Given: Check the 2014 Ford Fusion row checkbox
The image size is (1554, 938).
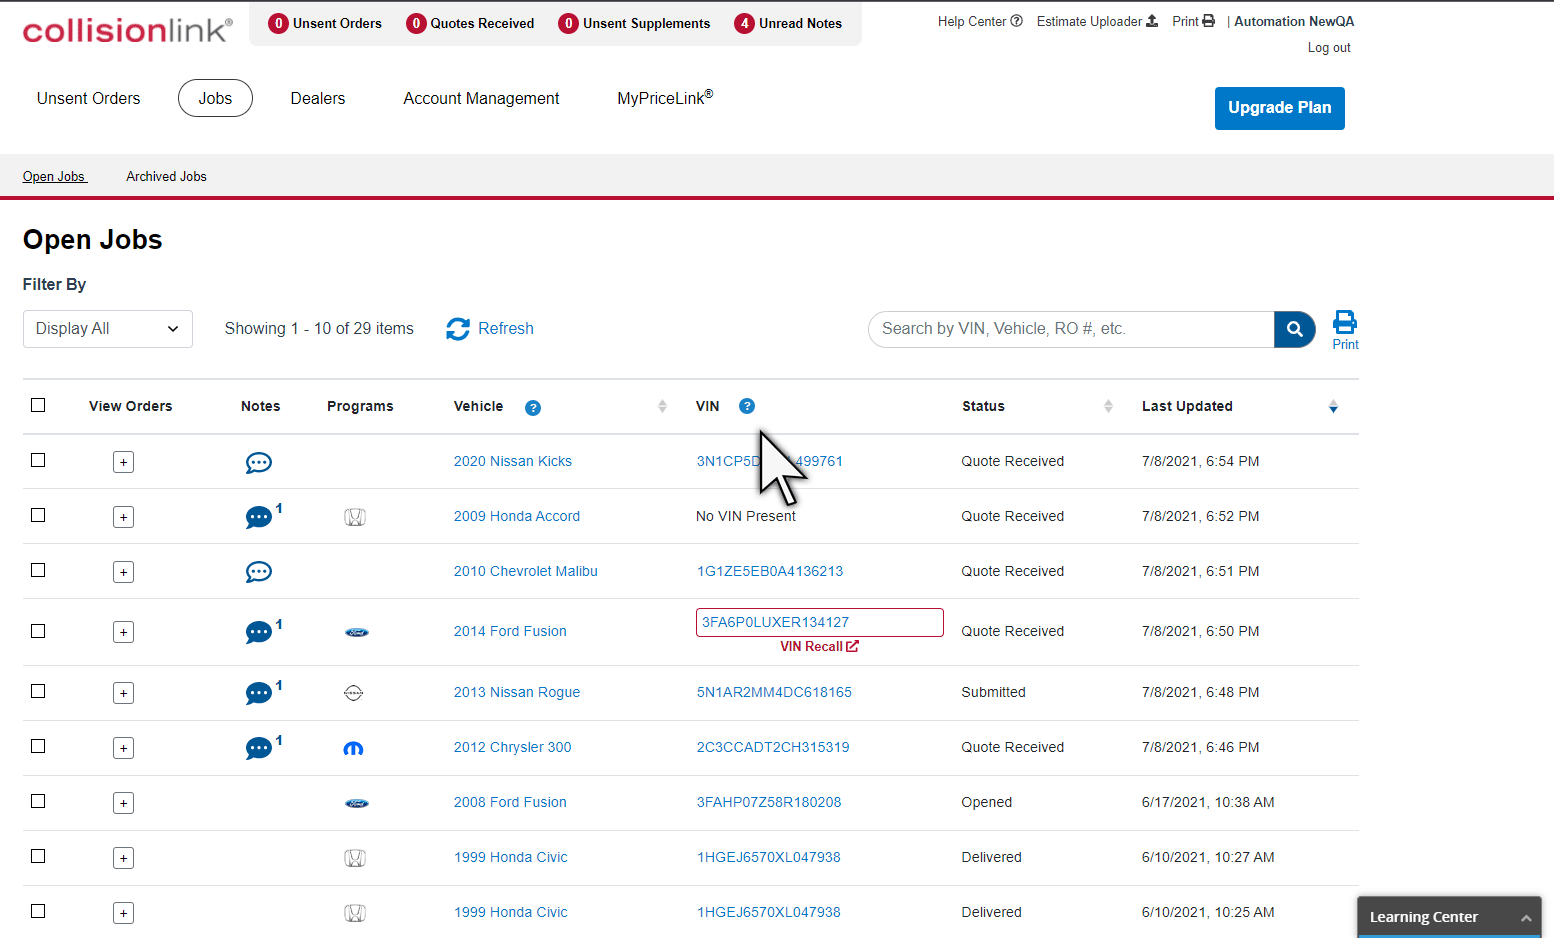Looking at the screenshot, I should point(38,631).
